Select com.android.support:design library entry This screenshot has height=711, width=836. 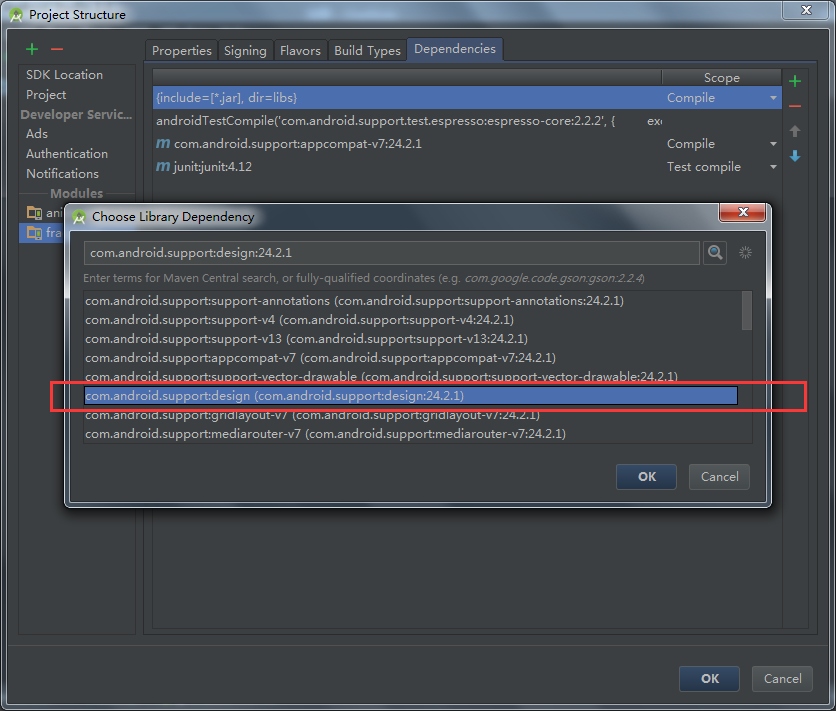tap(411, 395)
